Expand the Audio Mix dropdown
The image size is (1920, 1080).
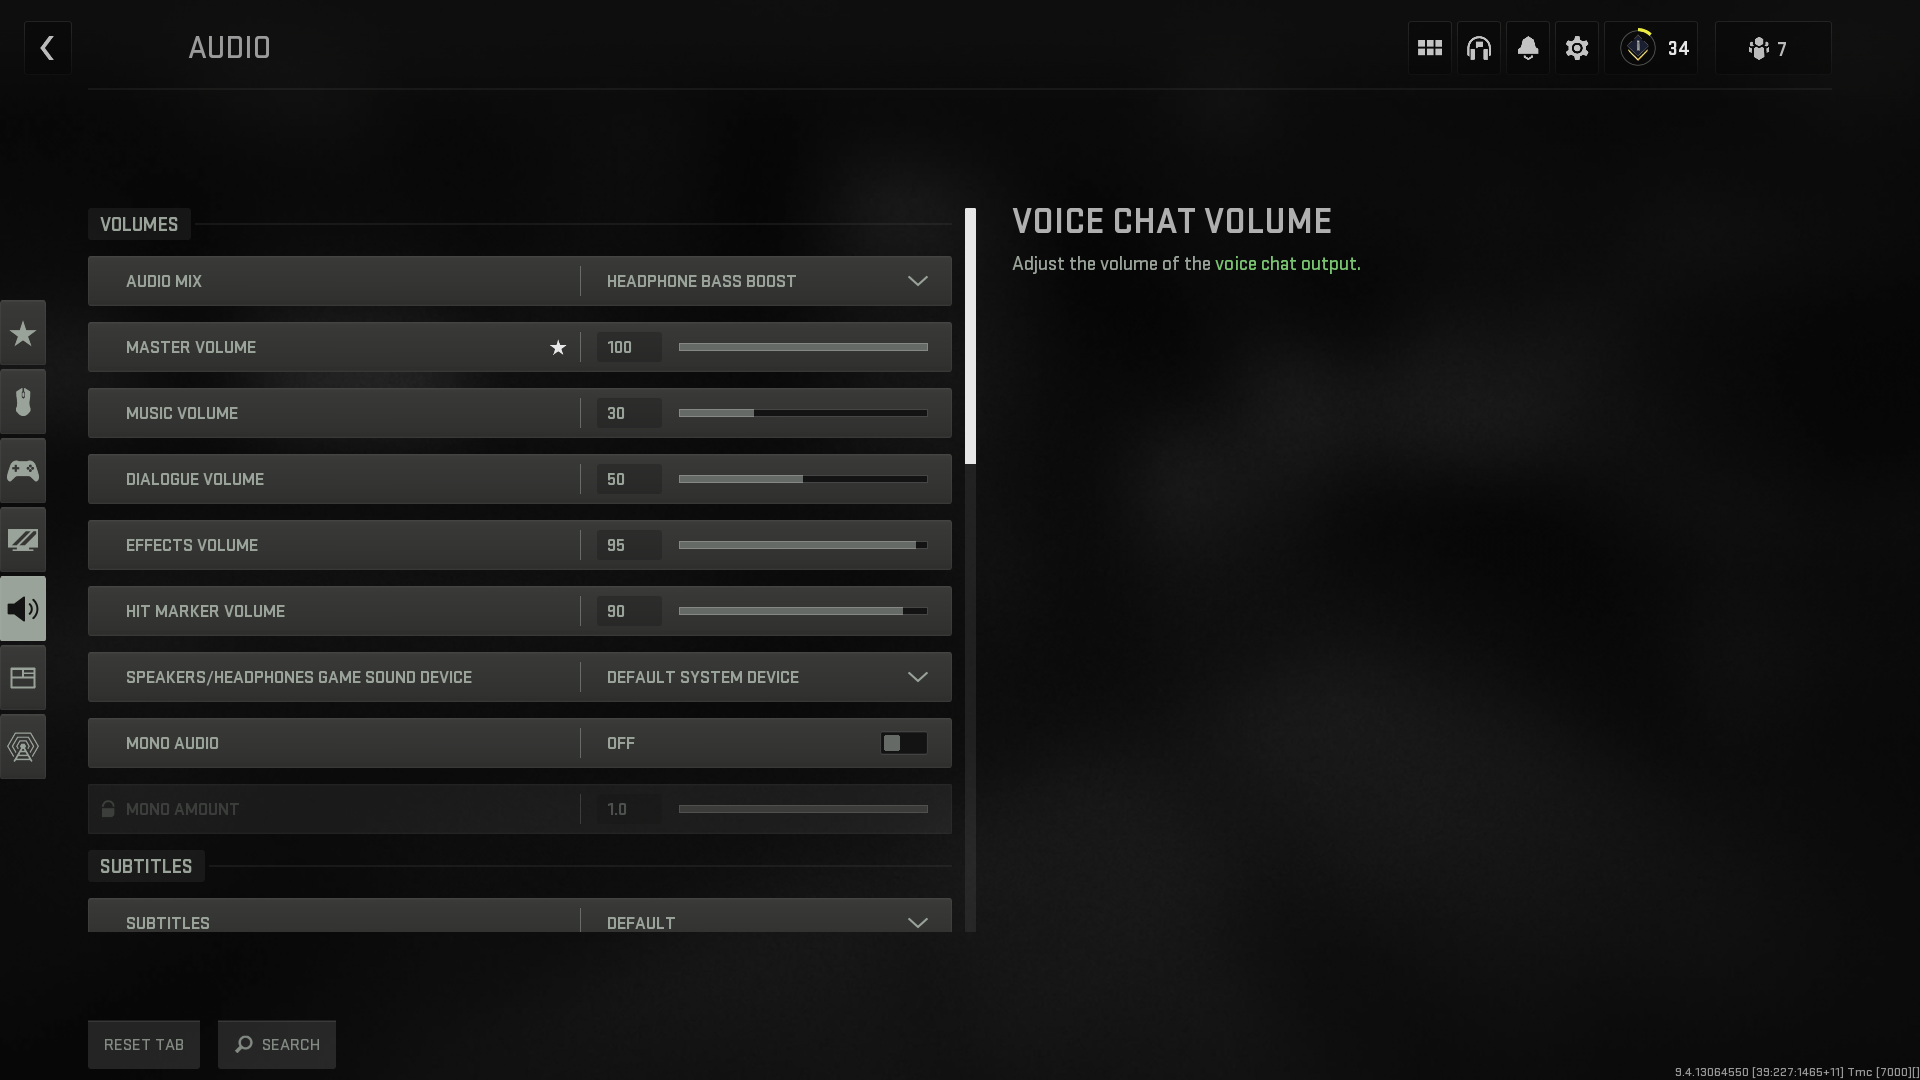coord(918,281)
